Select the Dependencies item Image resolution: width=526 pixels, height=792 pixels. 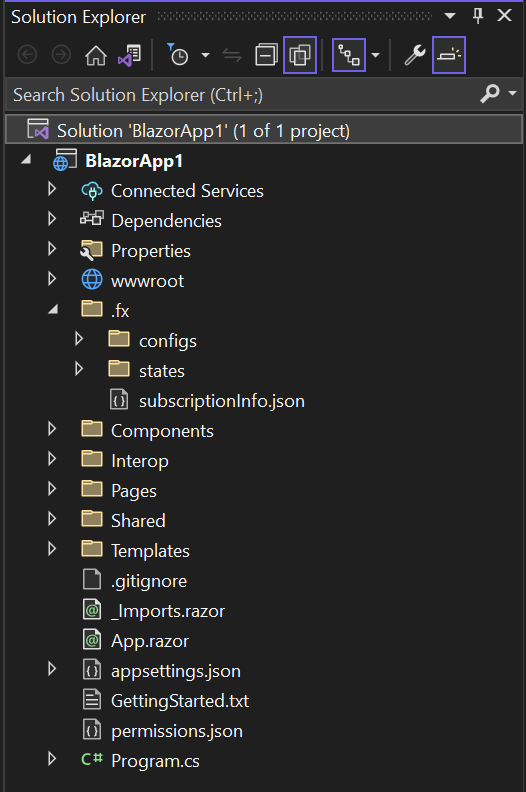166,221
